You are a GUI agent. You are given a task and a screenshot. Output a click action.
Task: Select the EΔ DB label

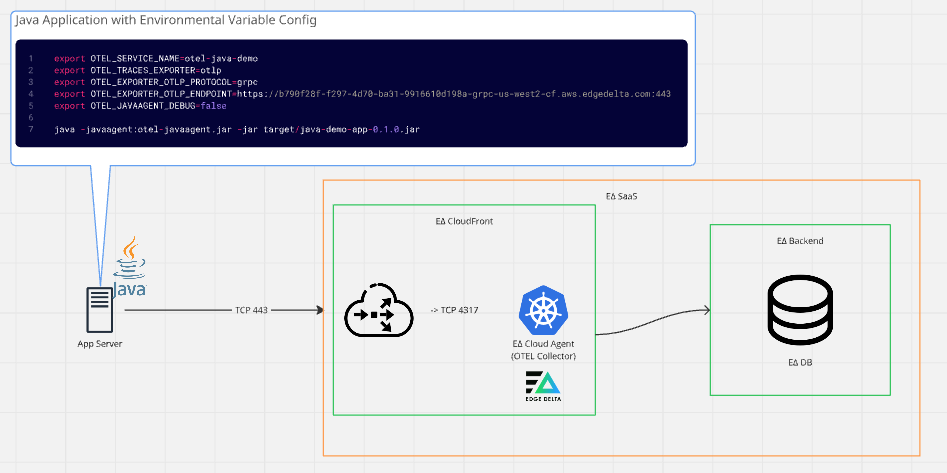pos(799,362)
